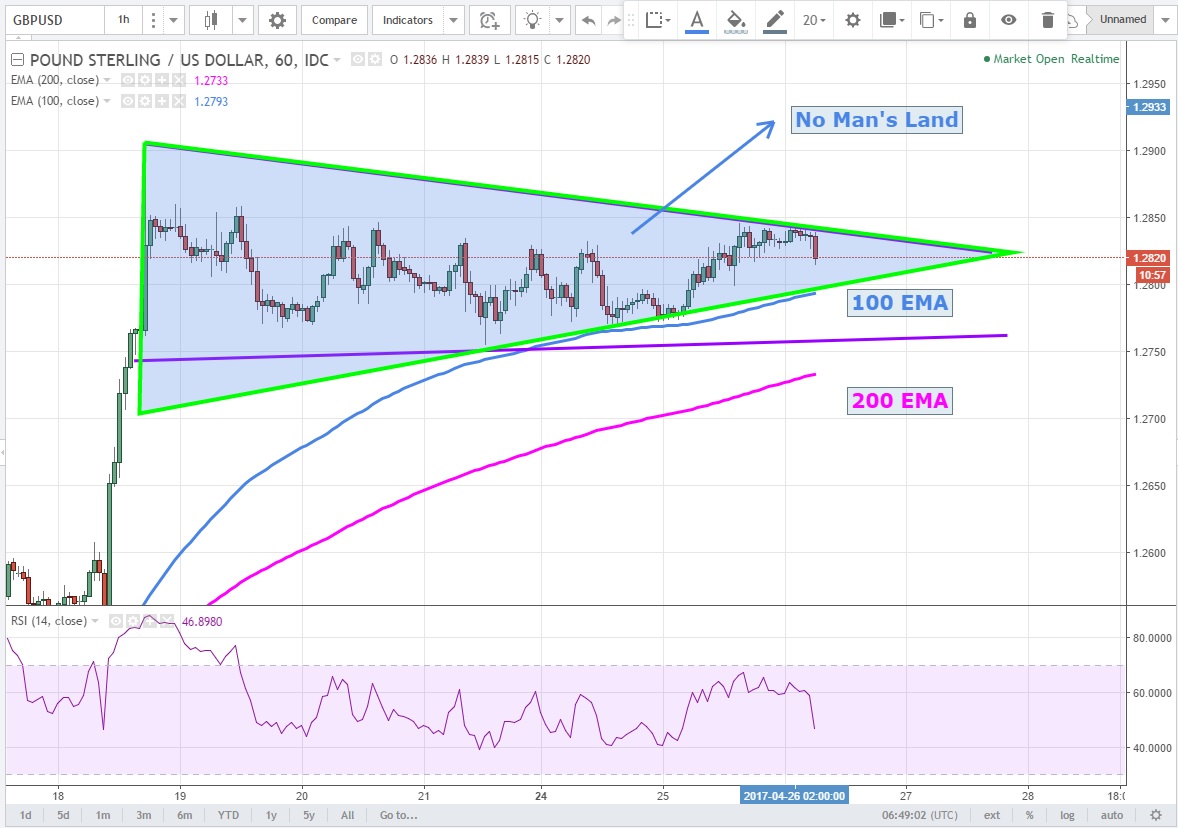Lock the selected drawing with padlock icon
Screen dimensions: 1178x828
click(x=969, y=20)
